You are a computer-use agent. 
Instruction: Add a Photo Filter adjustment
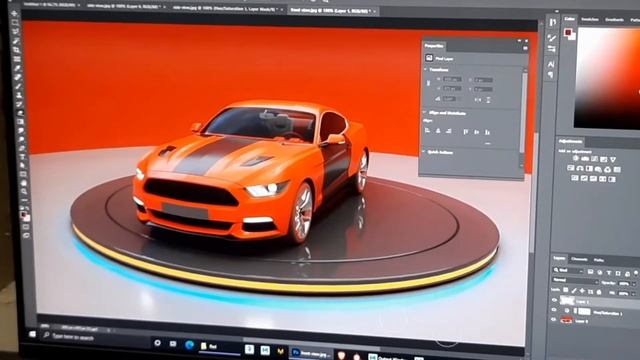point(598,169)
